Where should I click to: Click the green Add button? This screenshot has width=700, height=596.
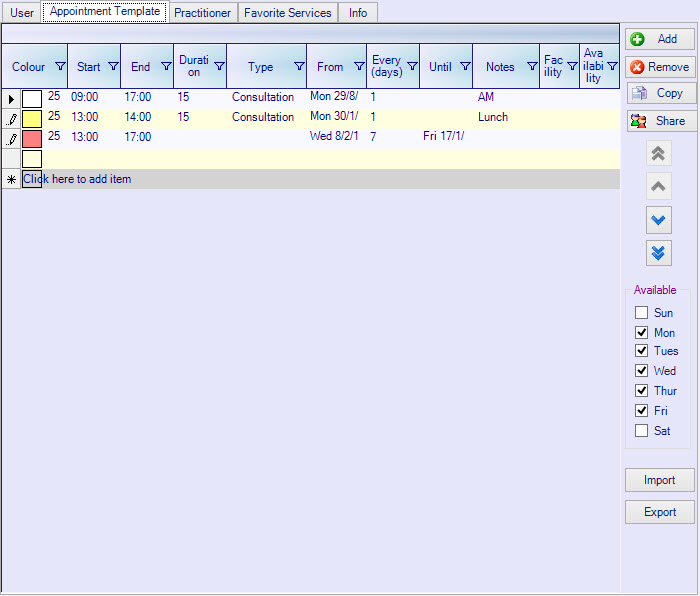(659, 39)
